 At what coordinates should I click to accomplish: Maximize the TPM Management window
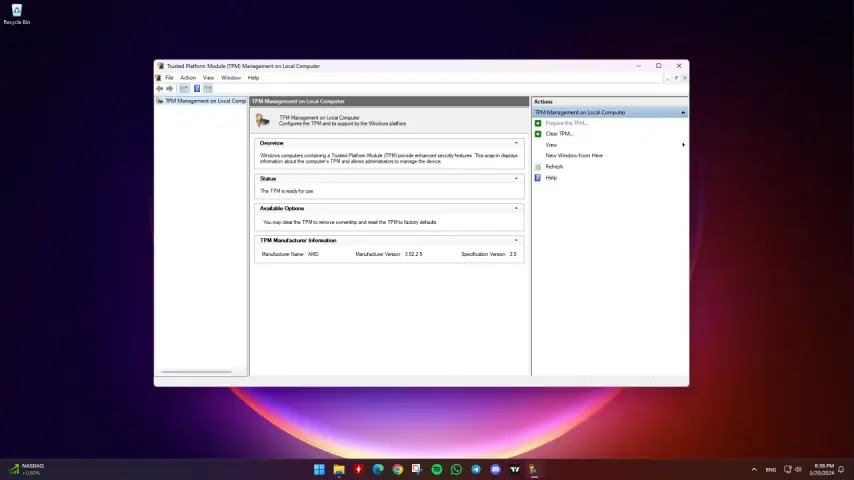(x=658, y=66)
